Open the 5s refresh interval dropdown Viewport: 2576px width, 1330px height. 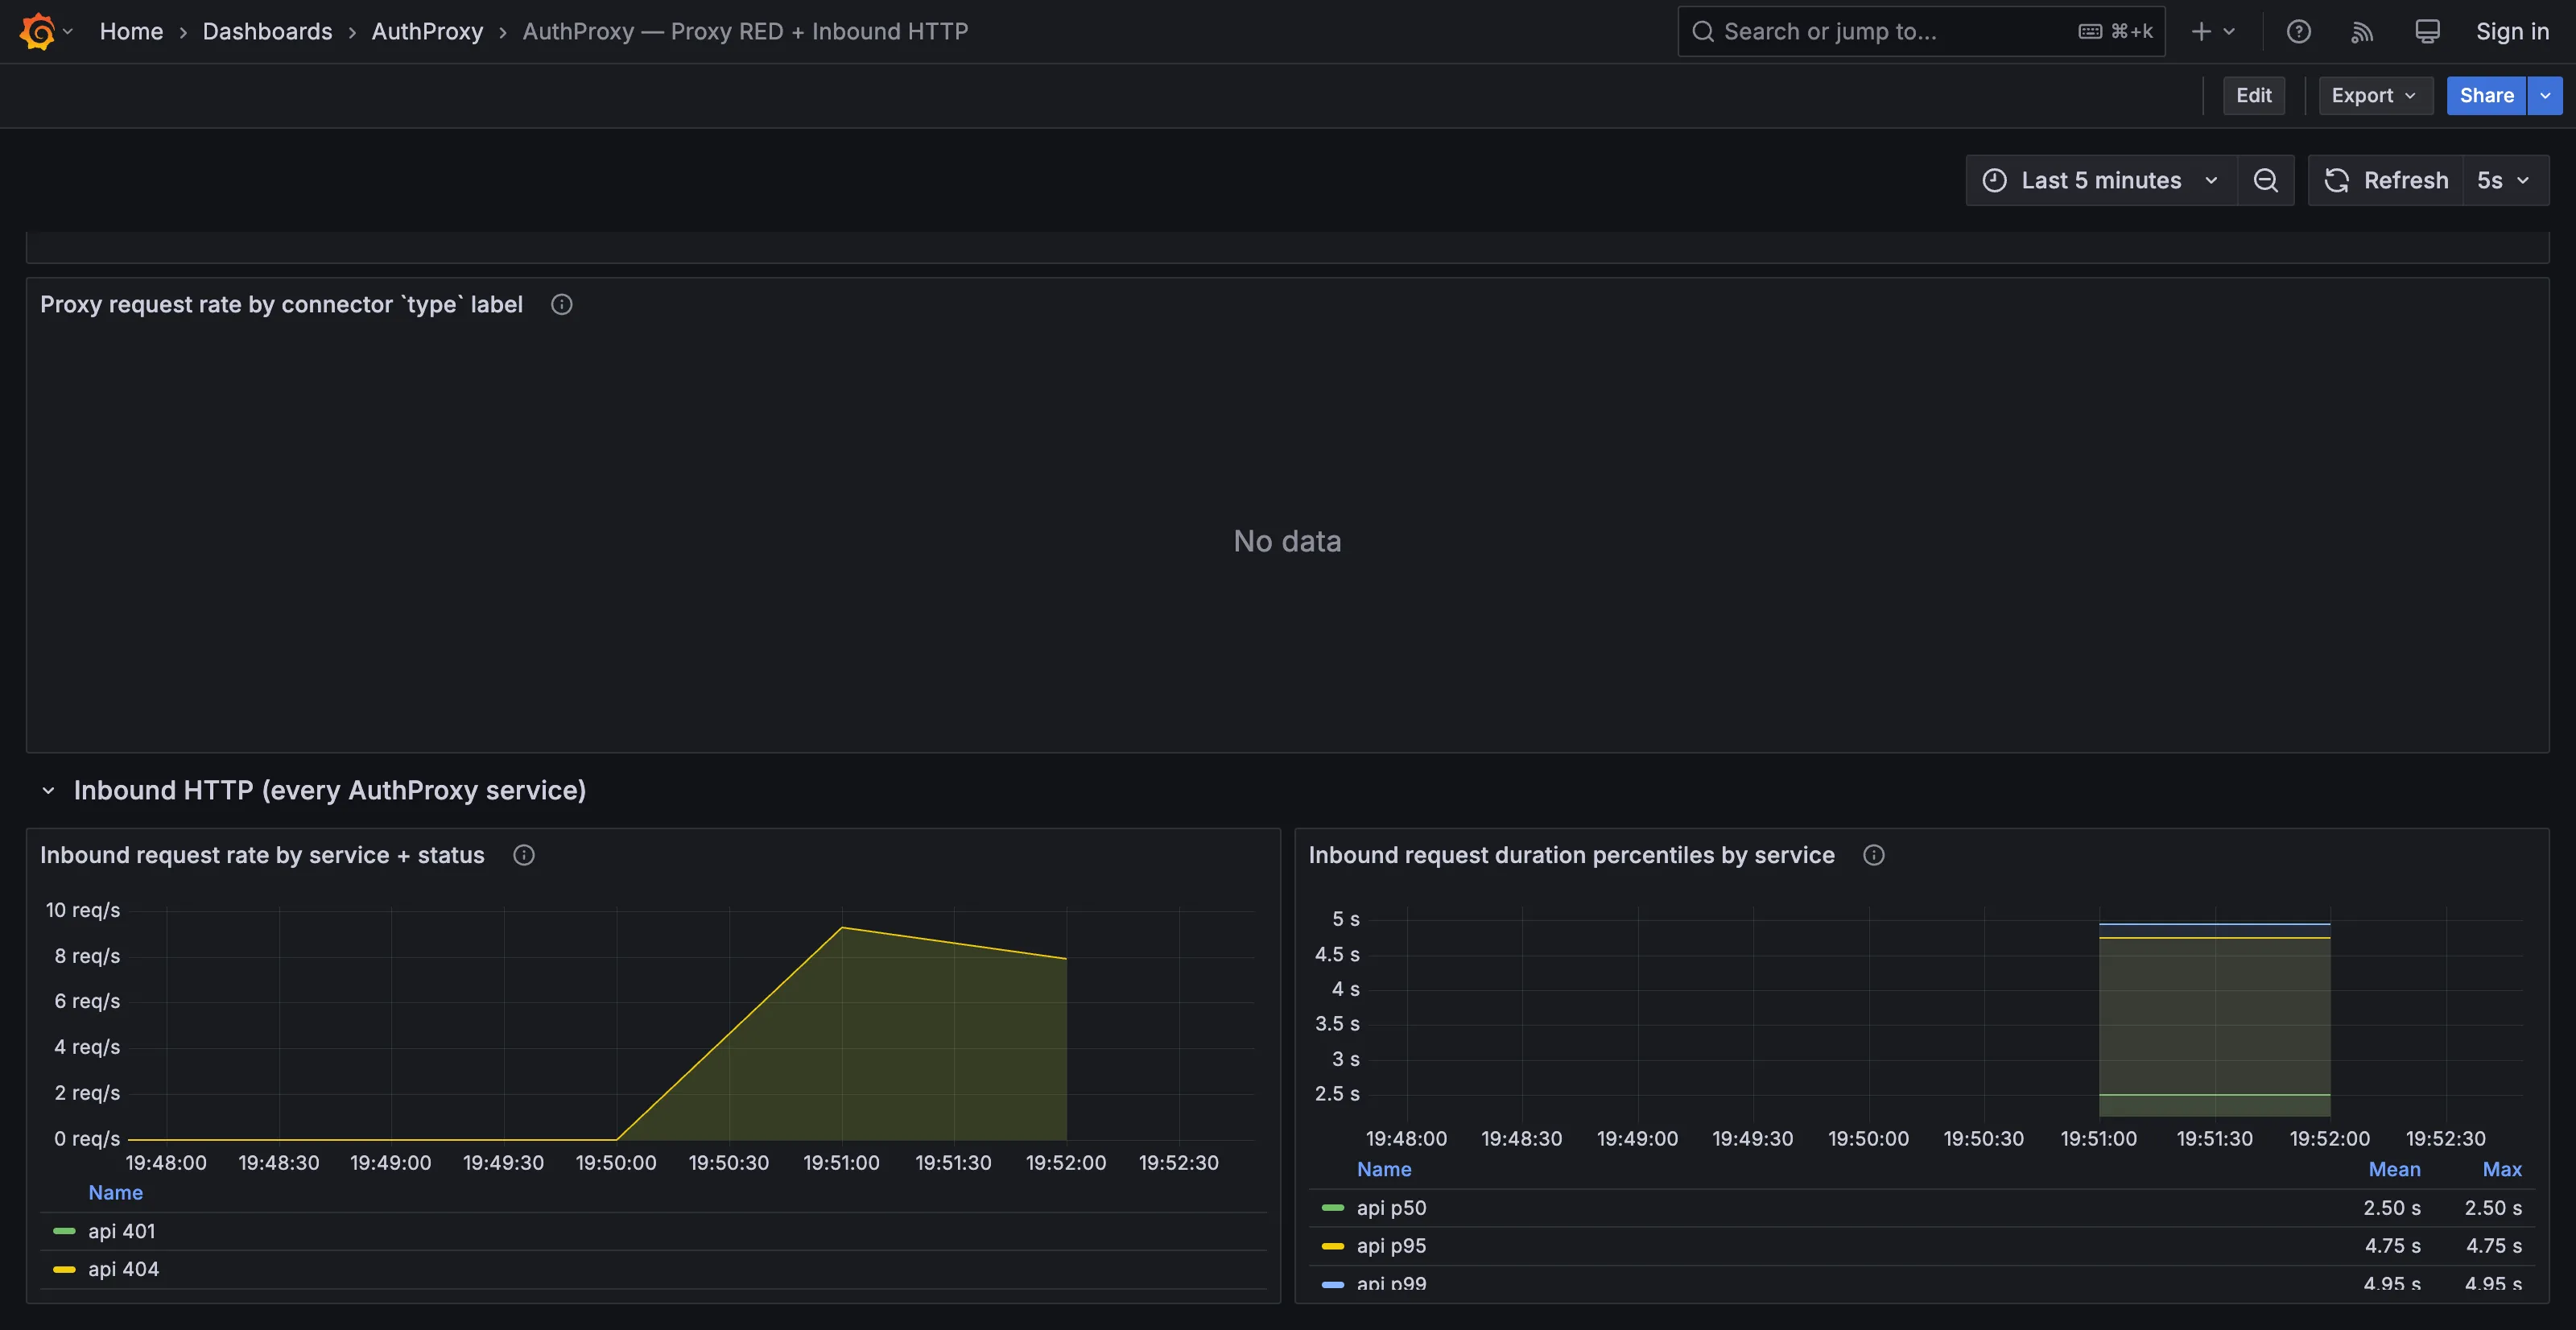[x=2505, y=180]
